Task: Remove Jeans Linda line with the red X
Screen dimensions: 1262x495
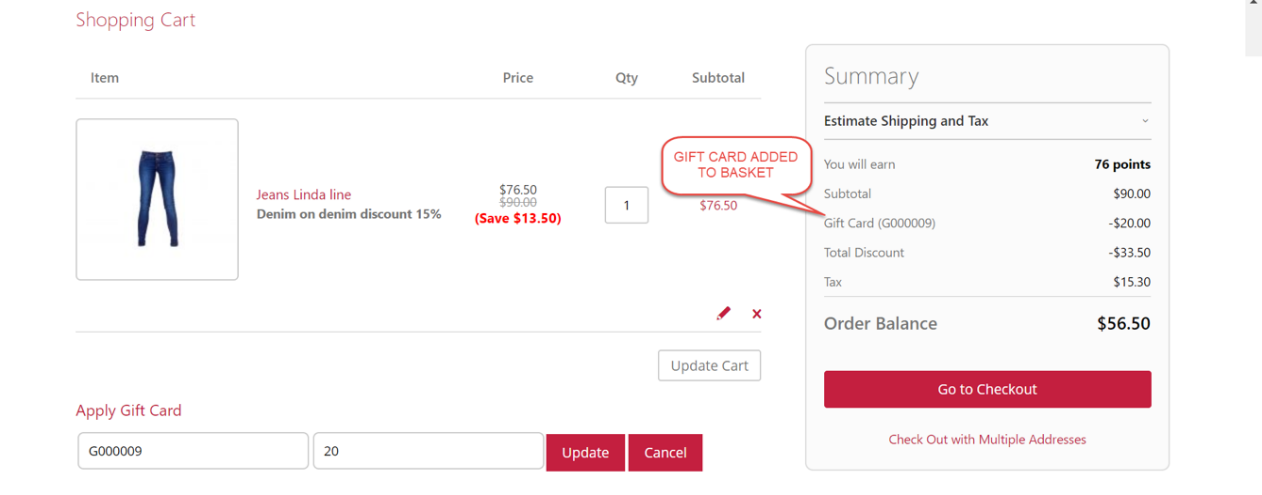Action: (x=756, y=314)
